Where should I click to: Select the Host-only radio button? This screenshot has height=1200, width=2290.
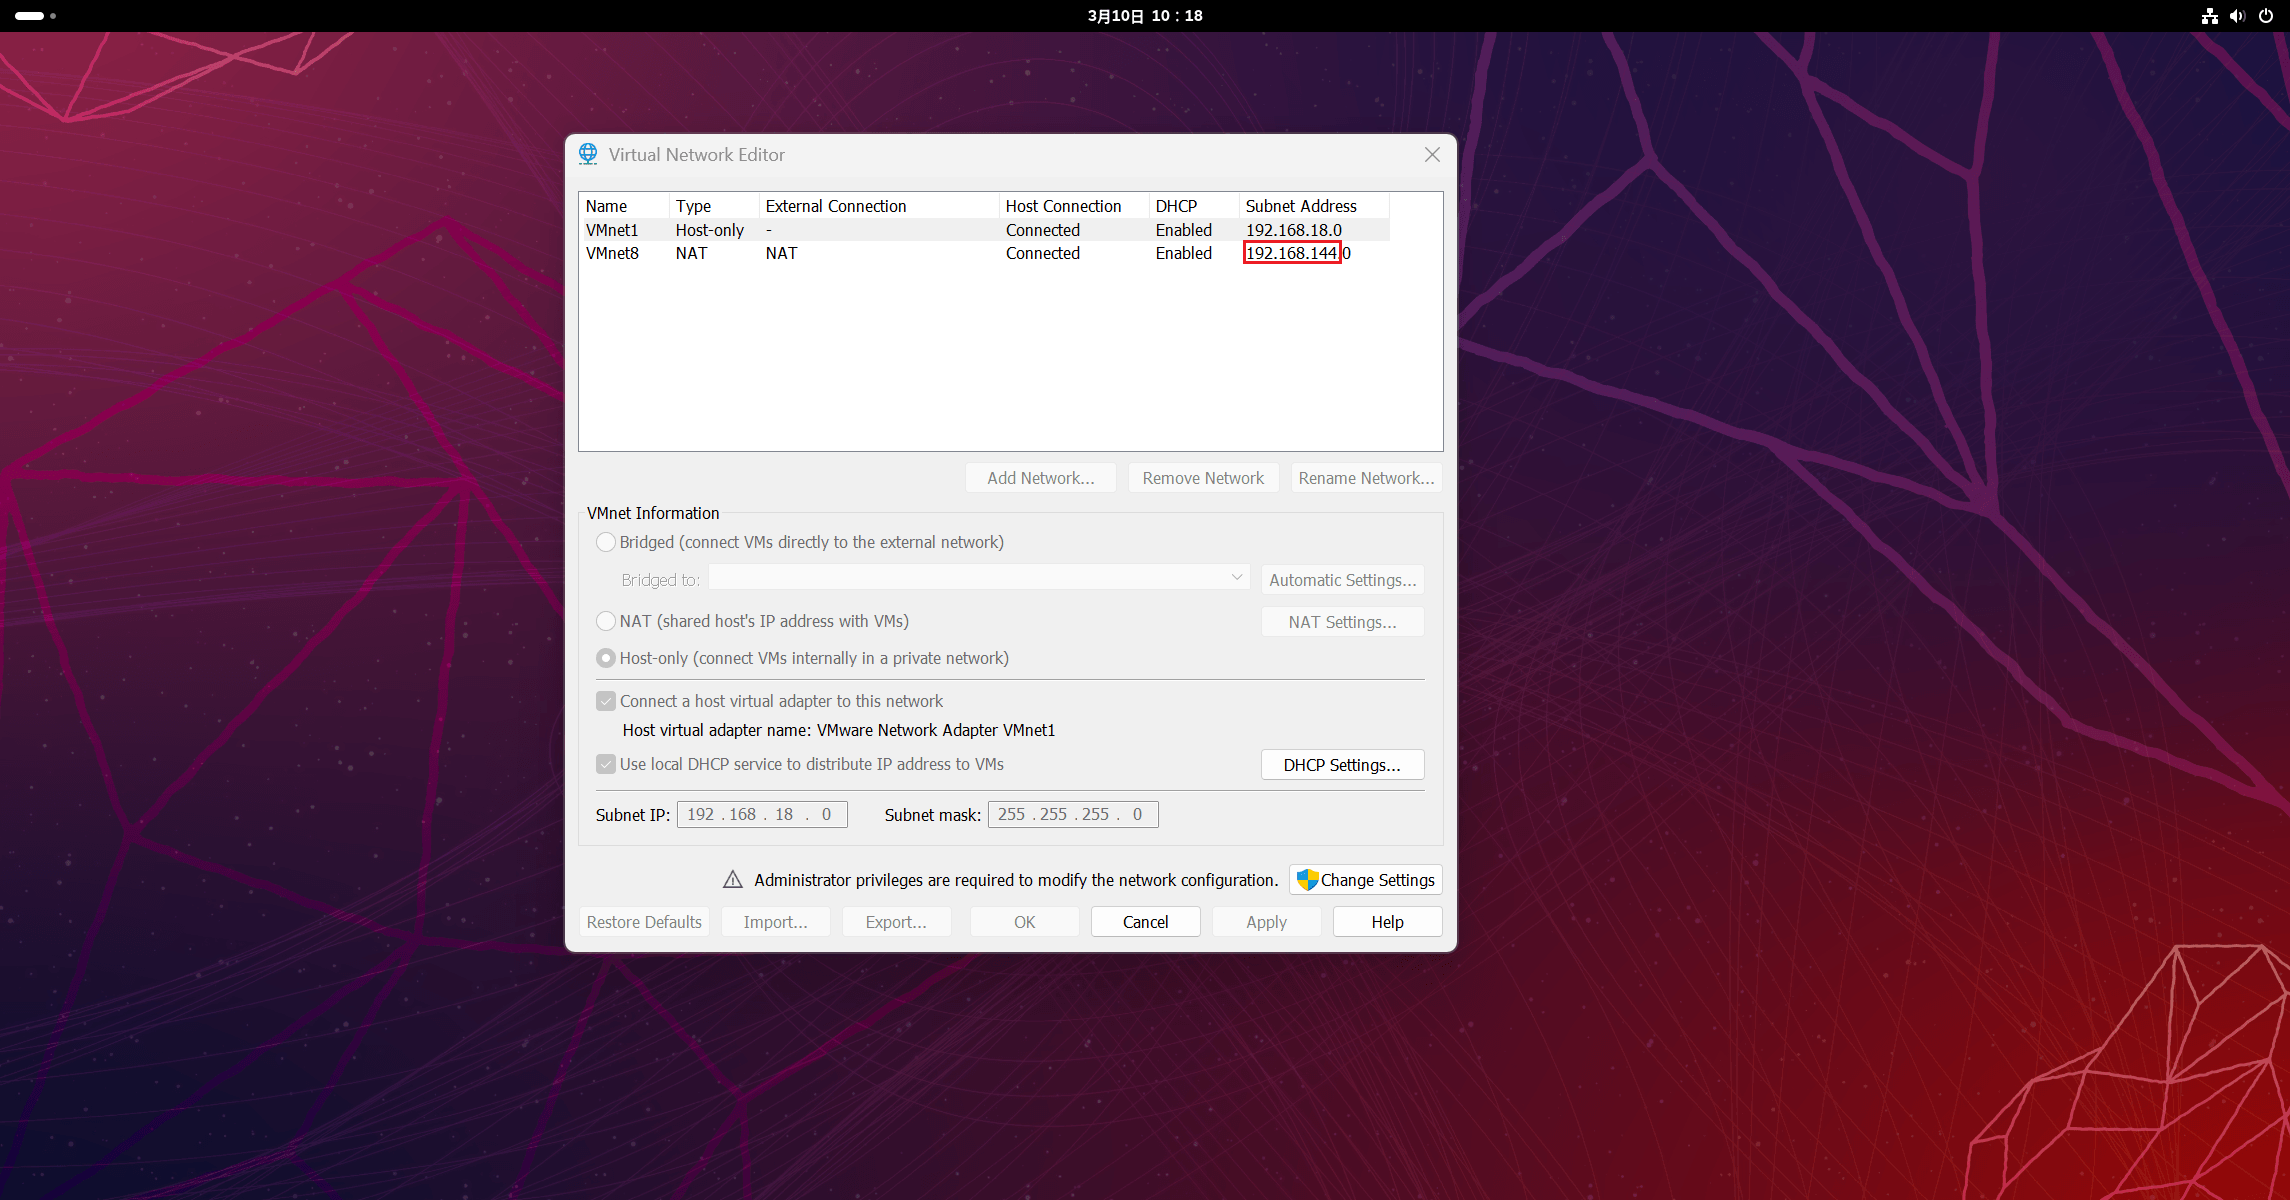606,658
